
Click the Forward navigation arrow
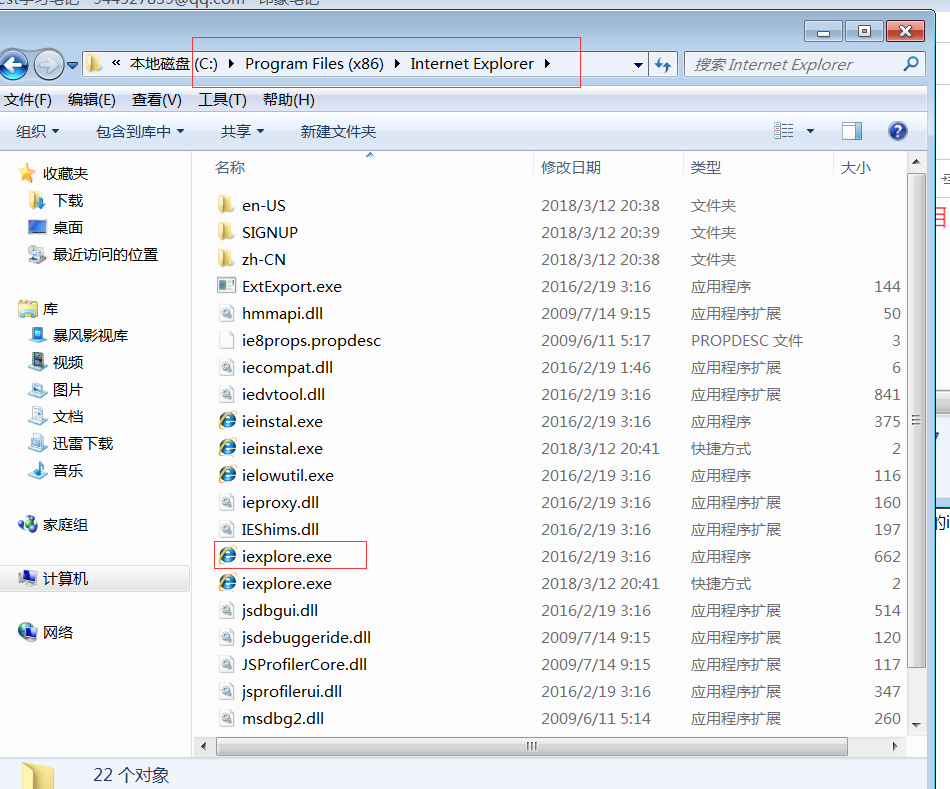coord(48,64)
